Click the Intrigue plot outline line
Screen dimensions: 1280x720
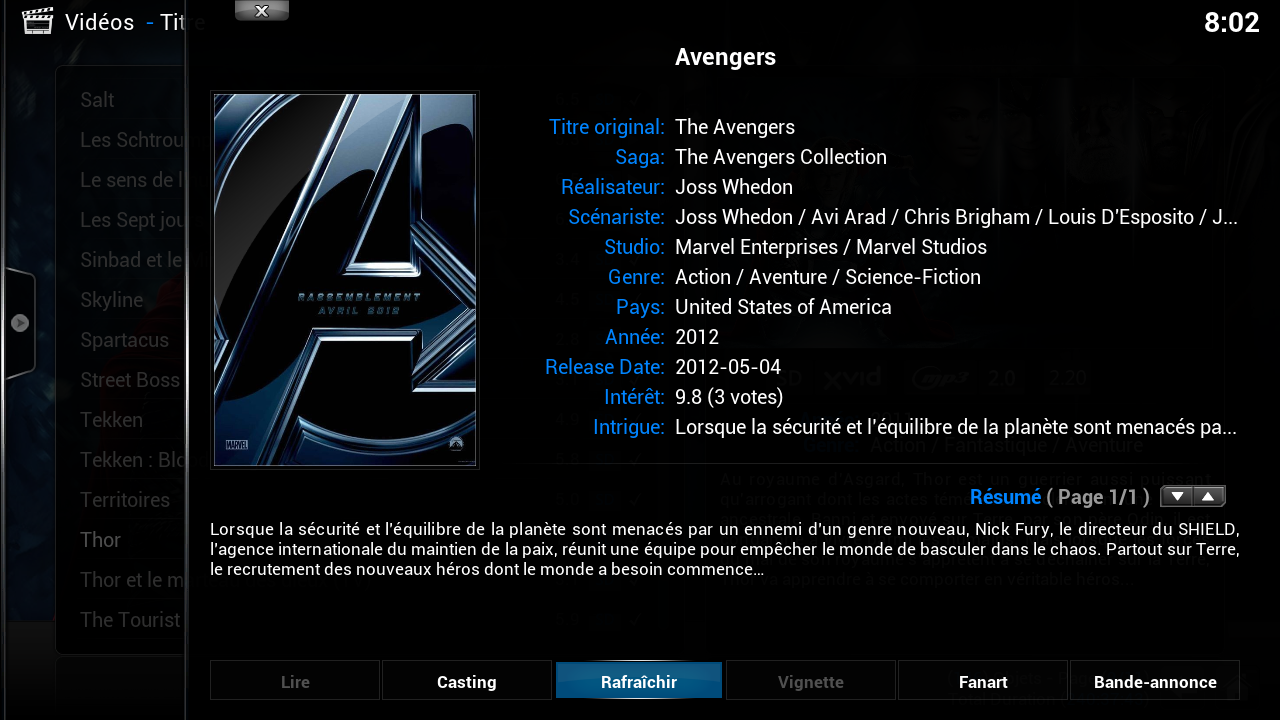click(956, 427)
